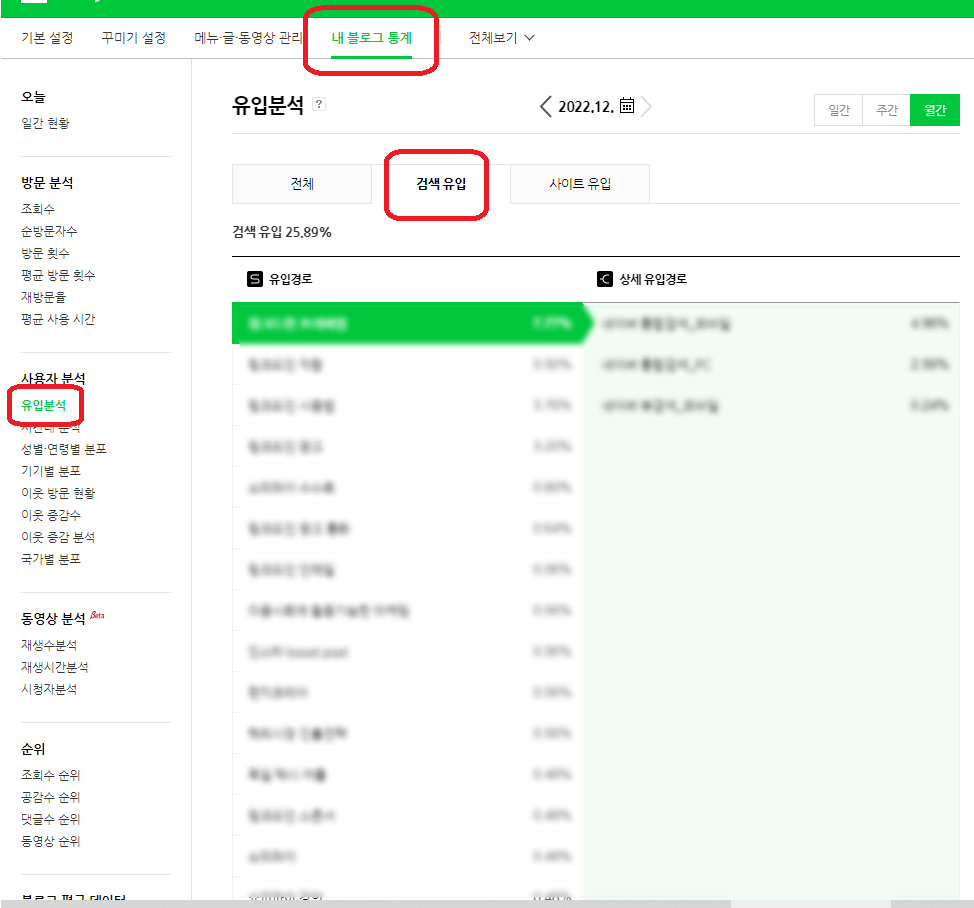Open the calendar date picker icon
Screen dimensions: 974x908
click(x=627, y=106)
